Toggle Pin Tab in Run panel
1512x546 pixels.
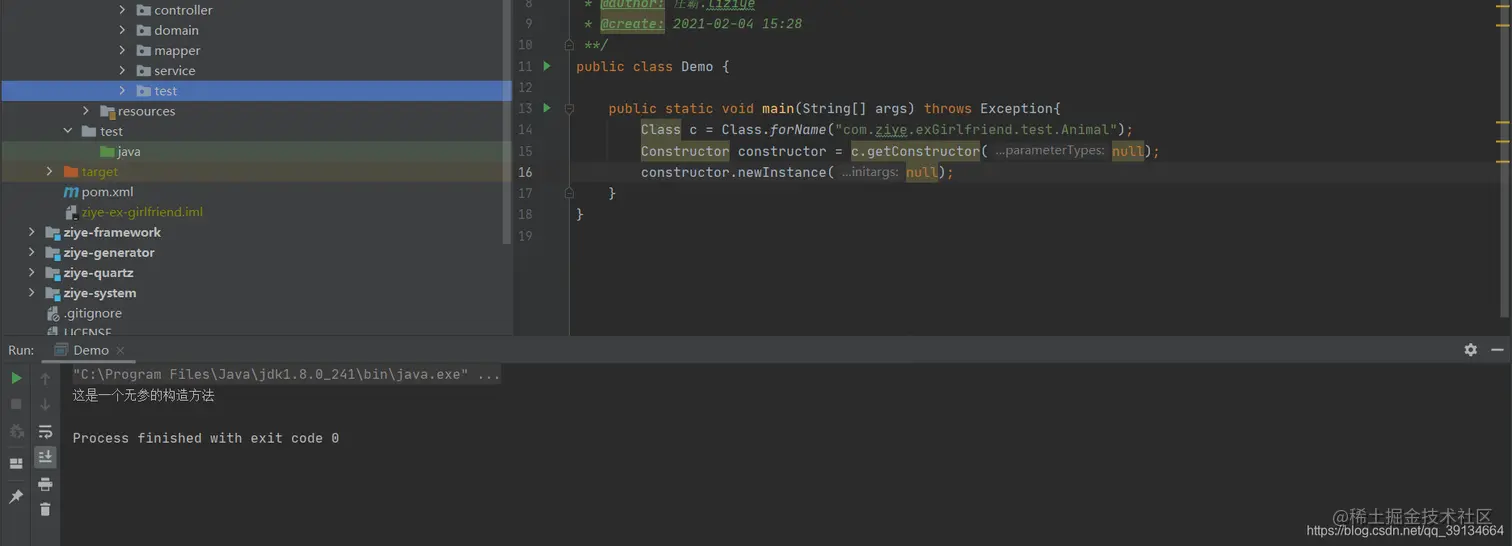[16, 496]
